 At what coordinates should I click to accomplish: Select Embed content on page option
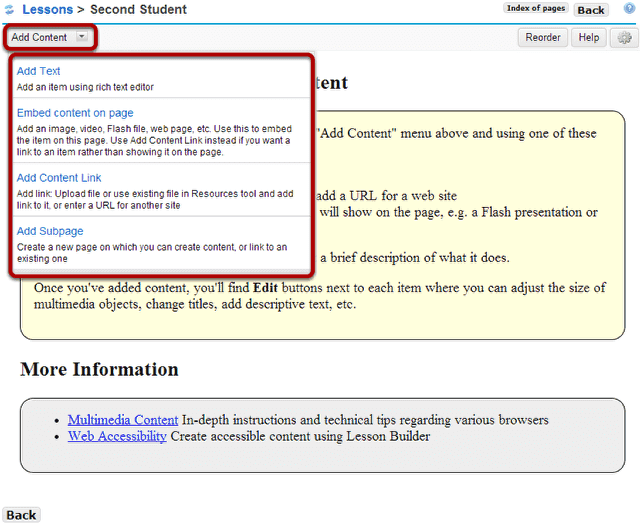[75, 113]
